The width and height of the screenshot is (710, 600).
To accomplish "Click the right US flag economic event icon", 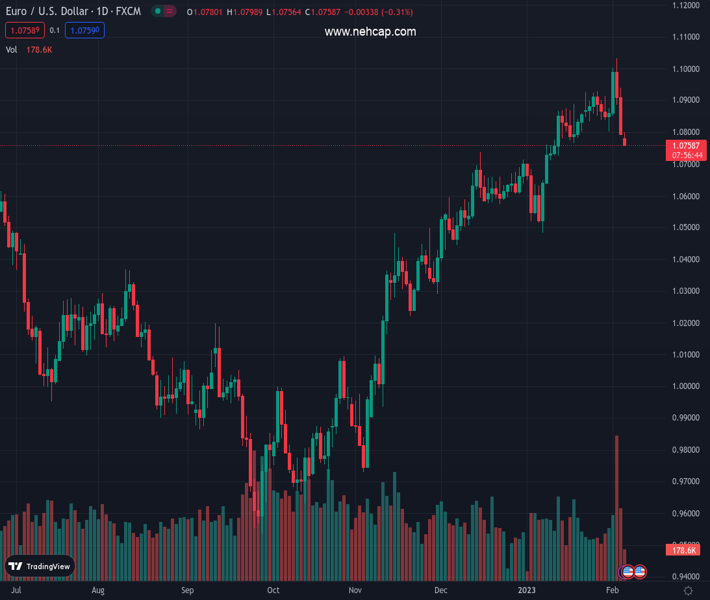I will (x=639, y=571).
